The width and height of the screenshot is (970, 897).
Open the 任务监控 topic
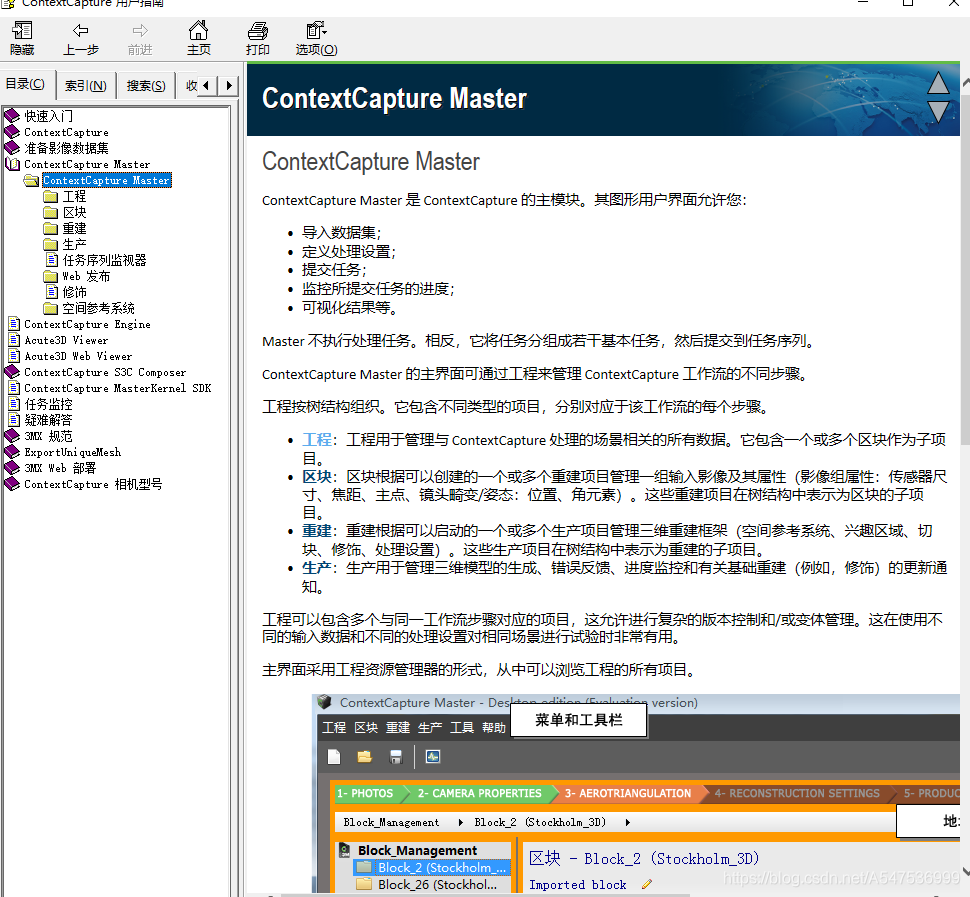tap(40, 404)
